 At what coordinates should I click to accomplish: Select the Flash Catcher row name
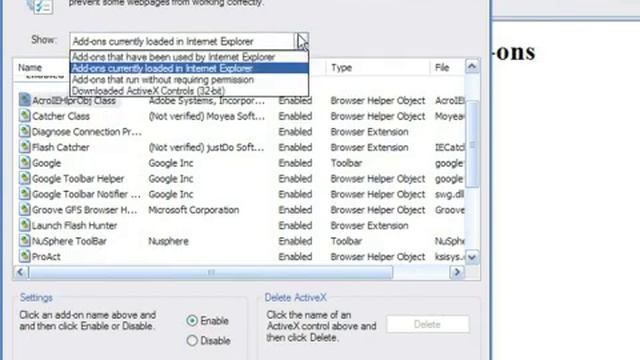point(60,147)
